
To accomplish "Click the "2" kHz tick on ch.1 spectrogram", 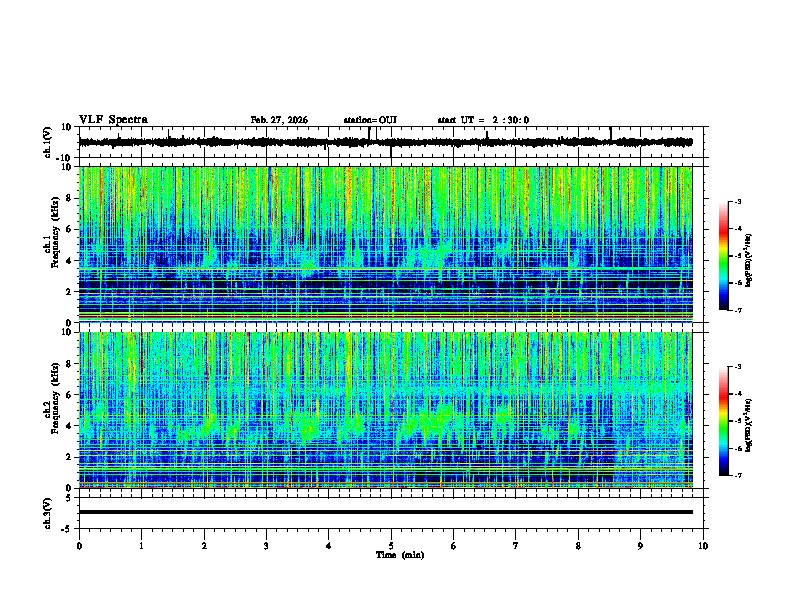I will [69, 291].
